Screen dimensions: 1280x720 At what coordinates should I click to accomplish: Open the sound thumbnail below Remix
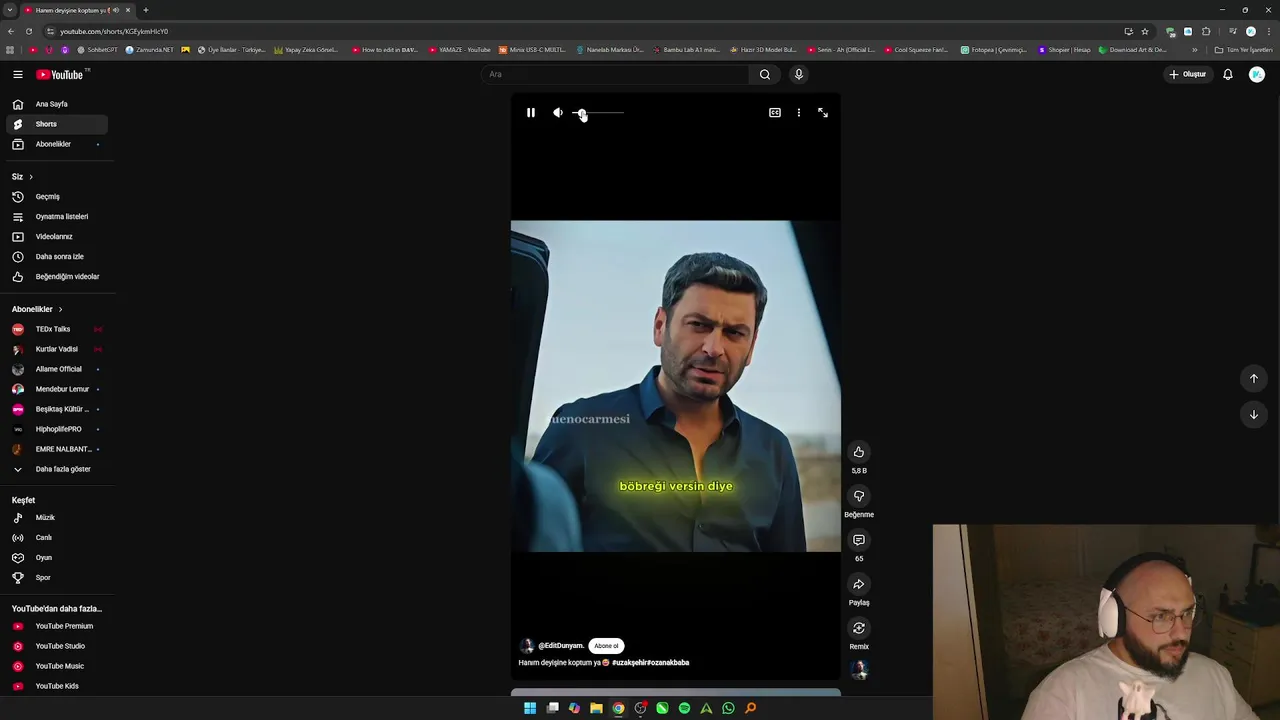(x=859, y=670)
